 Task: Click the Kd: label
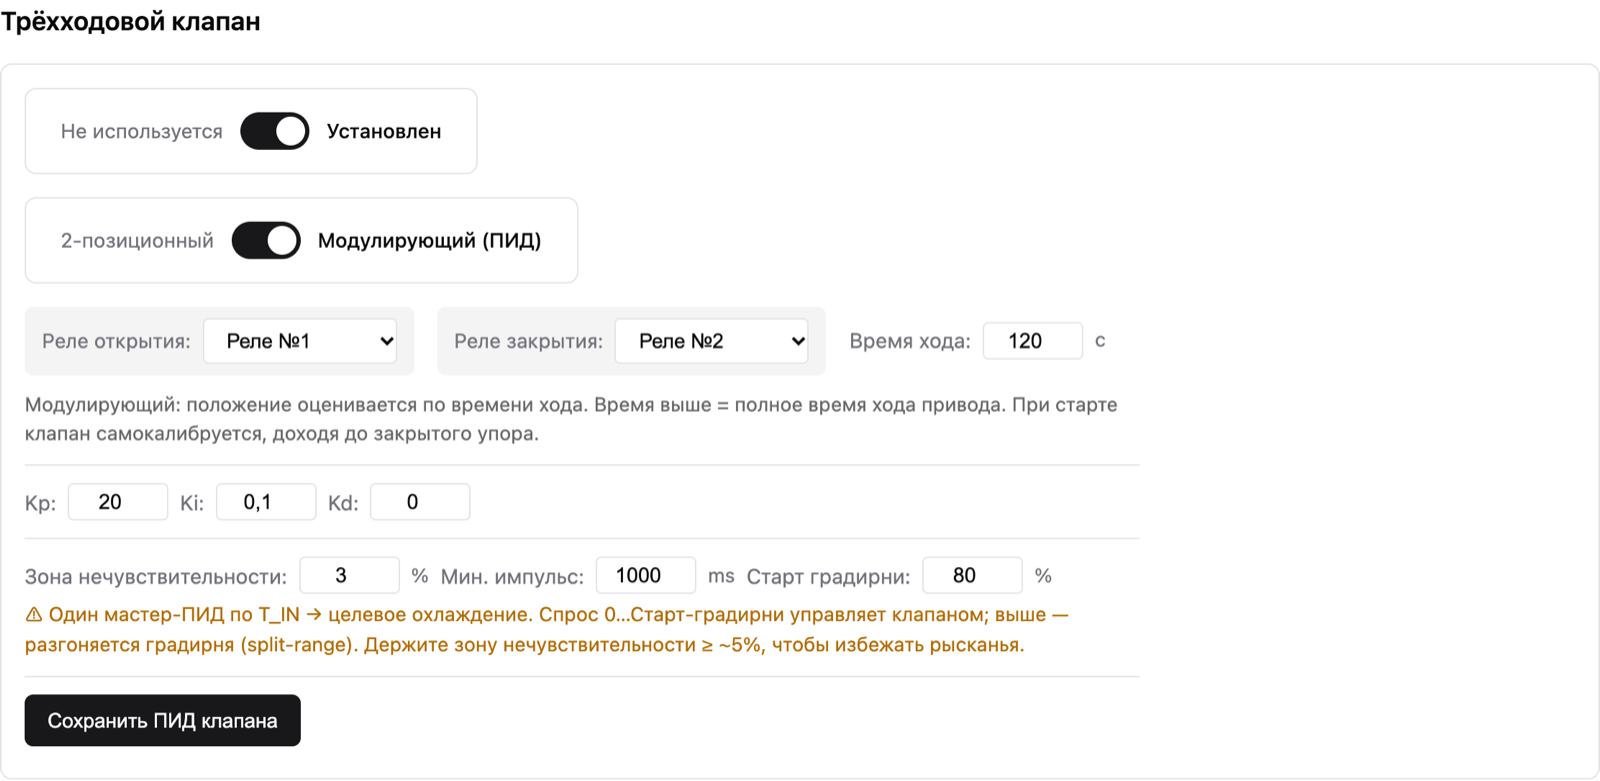(343, 503)
